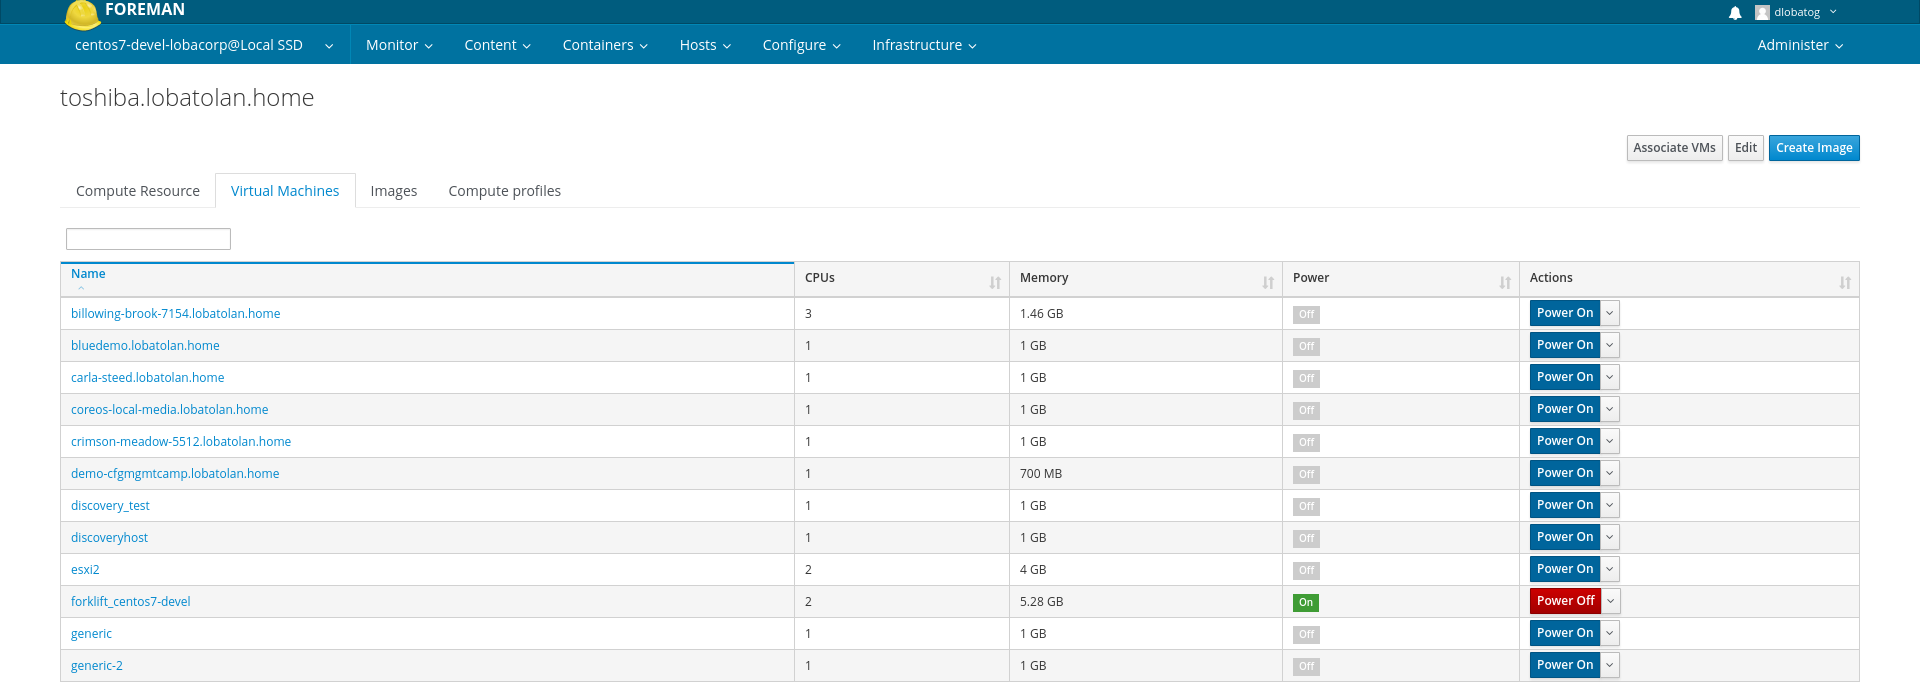Click the On power badge for forklift_centos7-devel
This screenshot has width=1920, height=682.
coord(1306,603)
